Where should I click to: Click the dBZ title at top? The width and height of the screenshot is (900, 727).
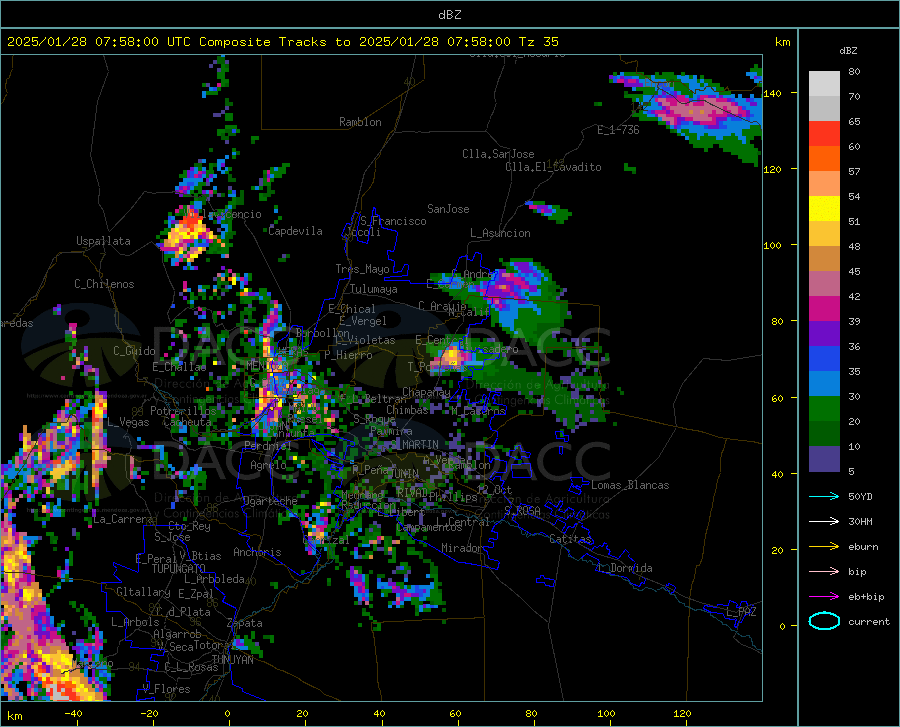[449, 15]
